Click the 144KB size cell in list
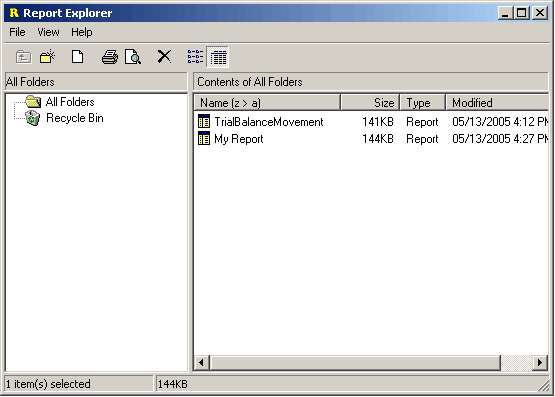The width and height of the screenshot is (555, 397). [x=378, y=139]
